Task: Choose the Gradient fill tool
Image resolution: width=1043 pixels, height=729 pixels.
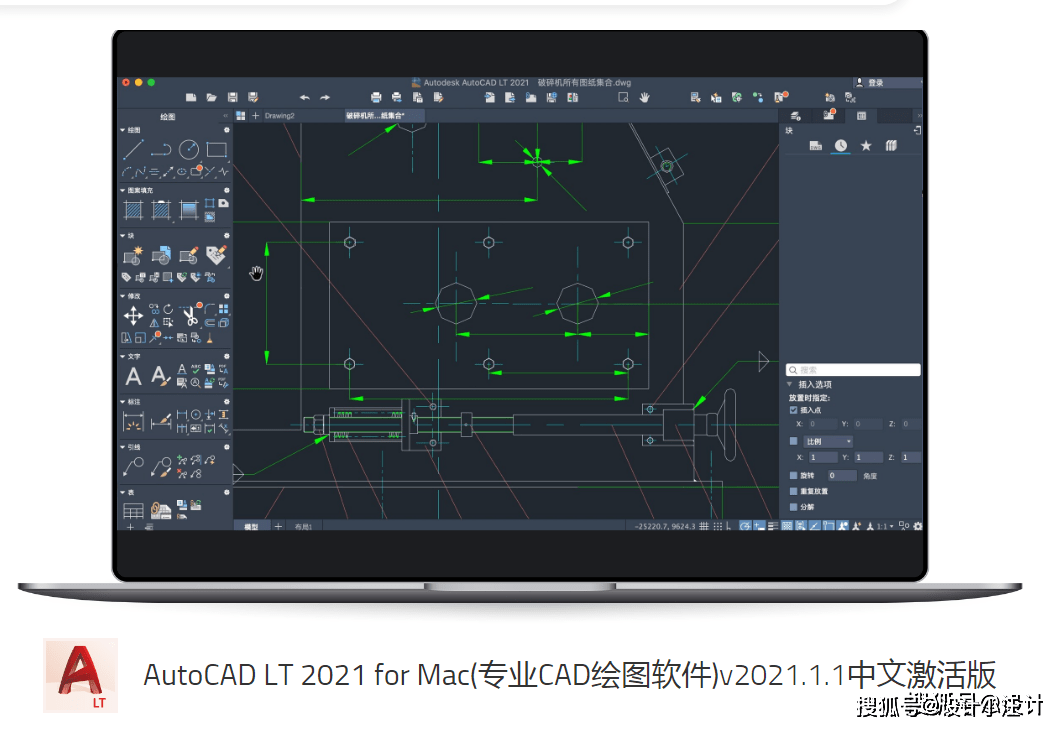Action: [189, 210]
